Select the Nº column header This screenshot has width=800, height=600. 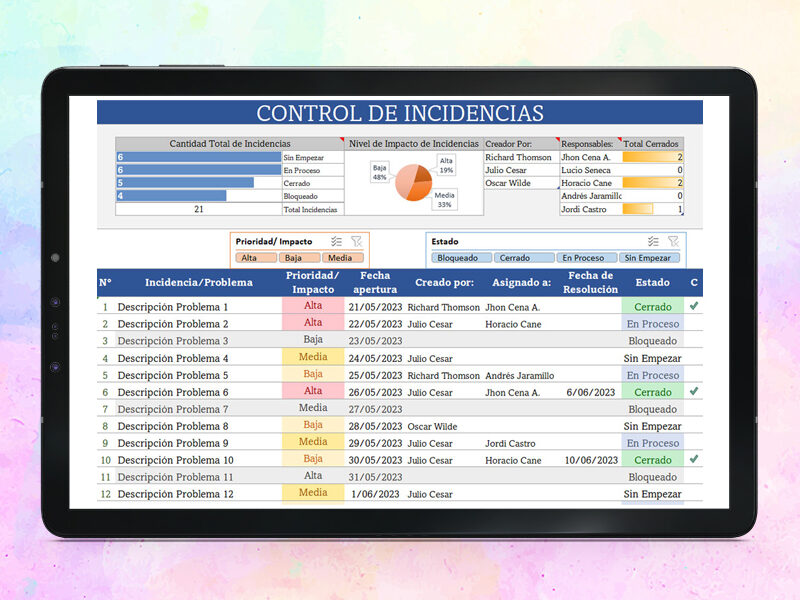pos(105,282)
